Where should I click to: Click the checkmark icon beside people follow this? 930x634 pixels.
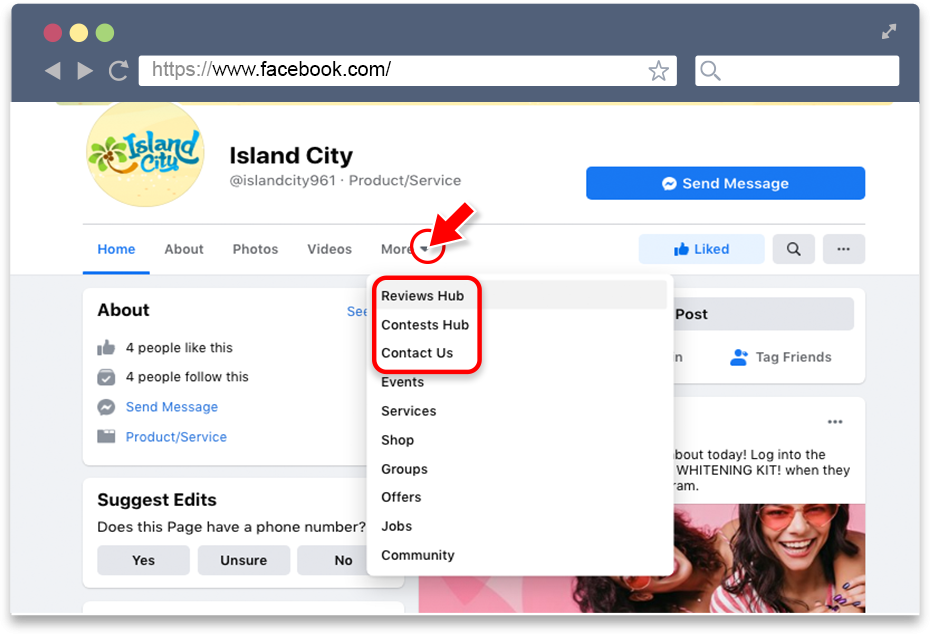pos(106,377)
